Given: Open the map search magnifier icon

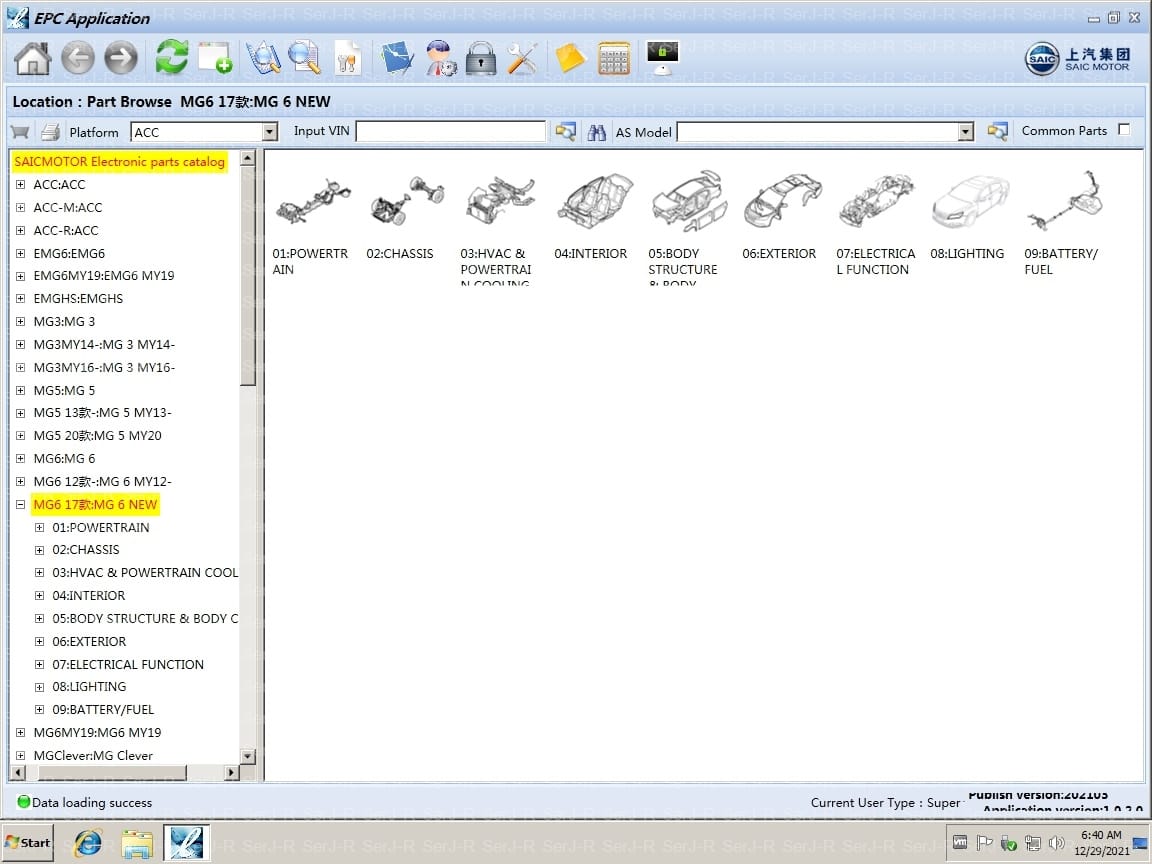Looking at the screenshot, I should point(263,58).
